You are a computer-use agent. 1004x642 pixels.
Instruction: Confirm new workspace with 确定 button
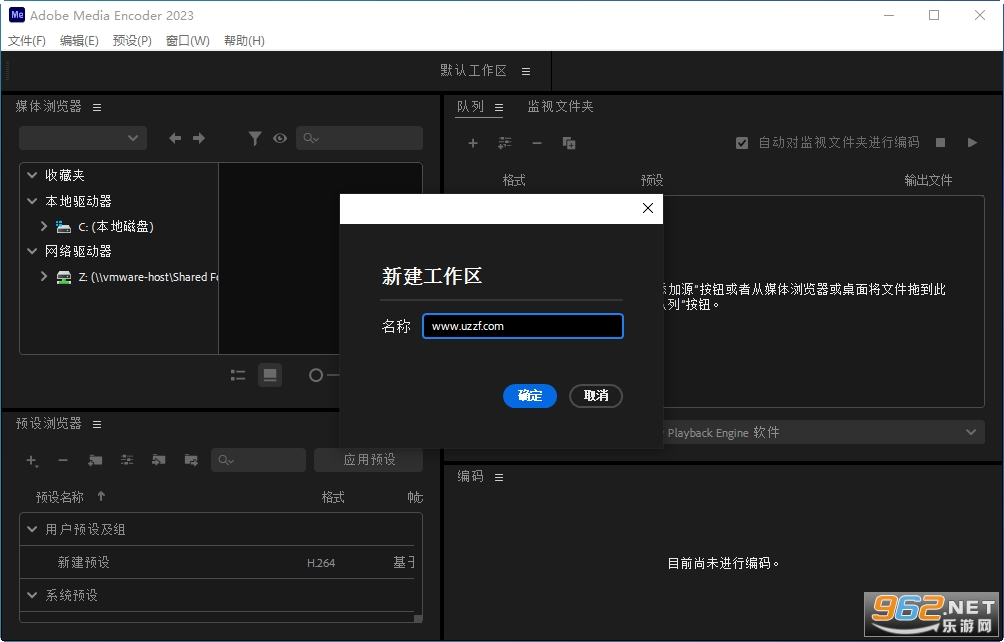[x=530, y=396]
